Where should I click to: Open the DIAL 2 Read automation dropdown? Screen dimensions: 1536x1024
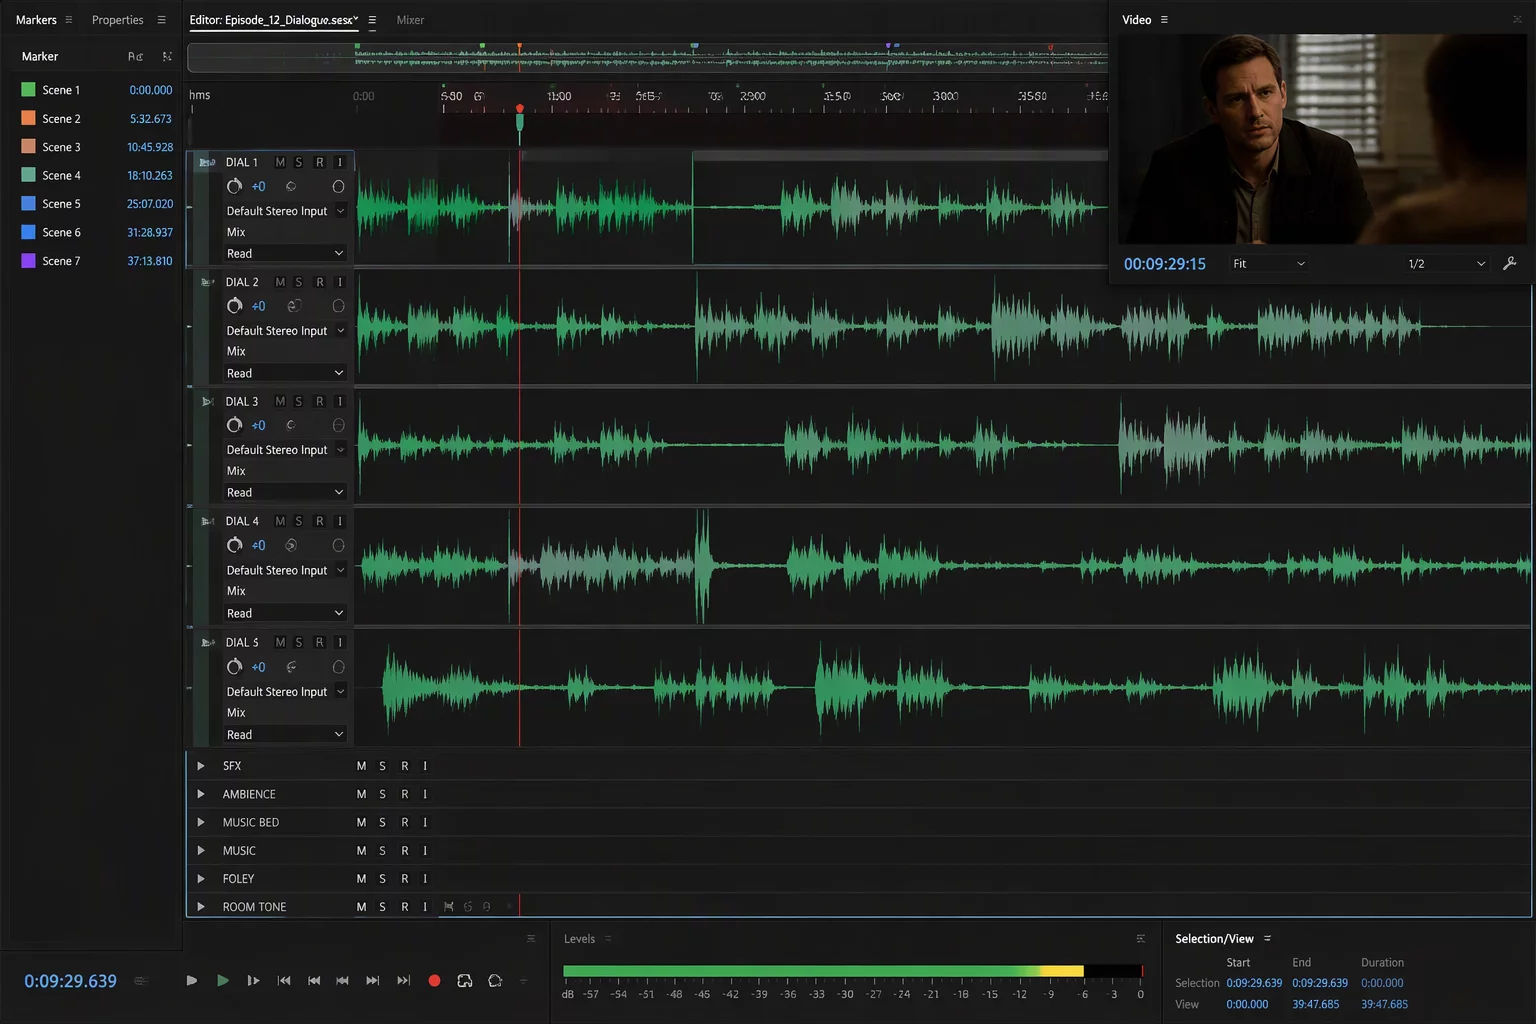click(x=285, y=373)
